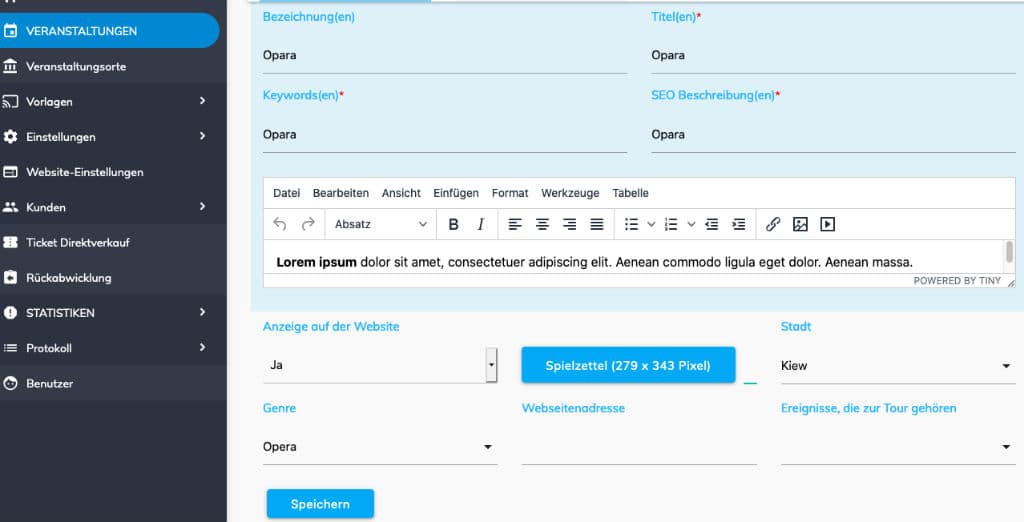Open the Absatz paragraph format dropdown
Image resolution: width=1024 pixels, height=522 pixels.
click(x=380, y=224)
